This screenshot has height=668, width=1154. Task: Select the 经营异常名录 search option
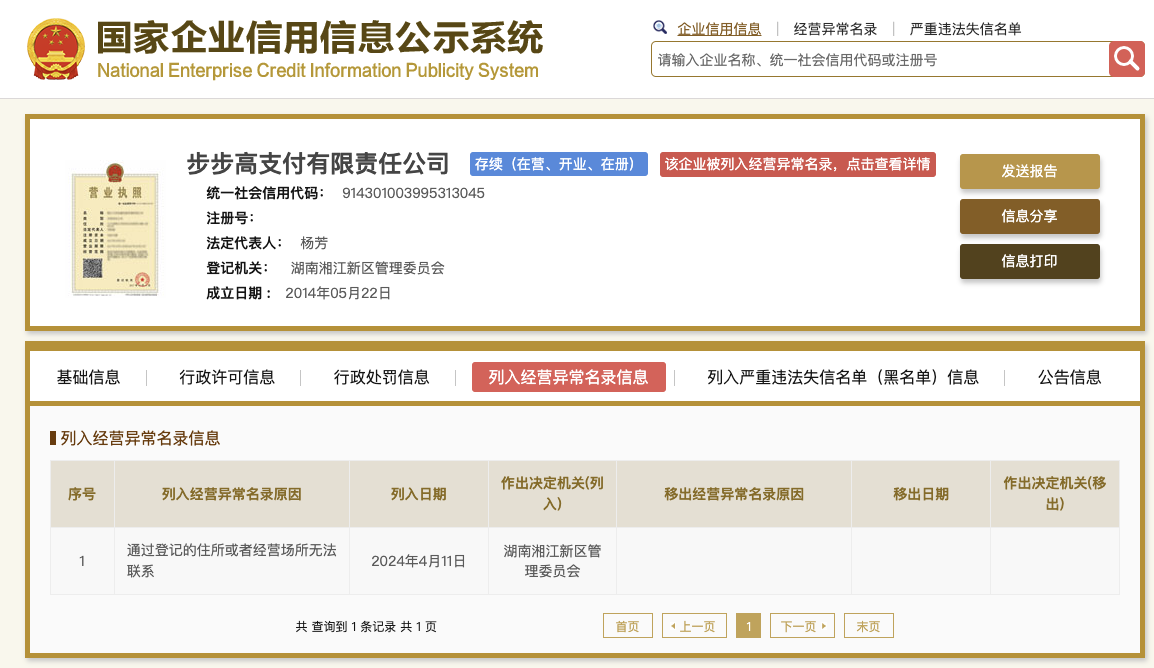point(835,29)
